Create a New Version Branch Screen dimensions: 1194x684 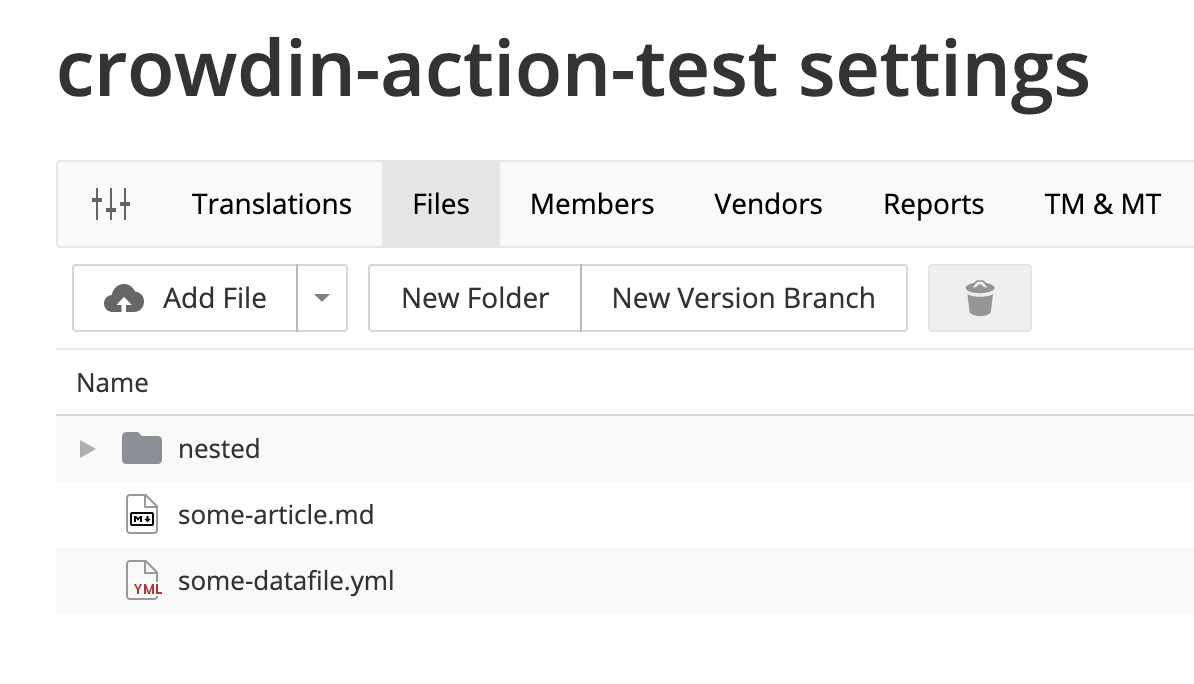[x=743, y=298]
